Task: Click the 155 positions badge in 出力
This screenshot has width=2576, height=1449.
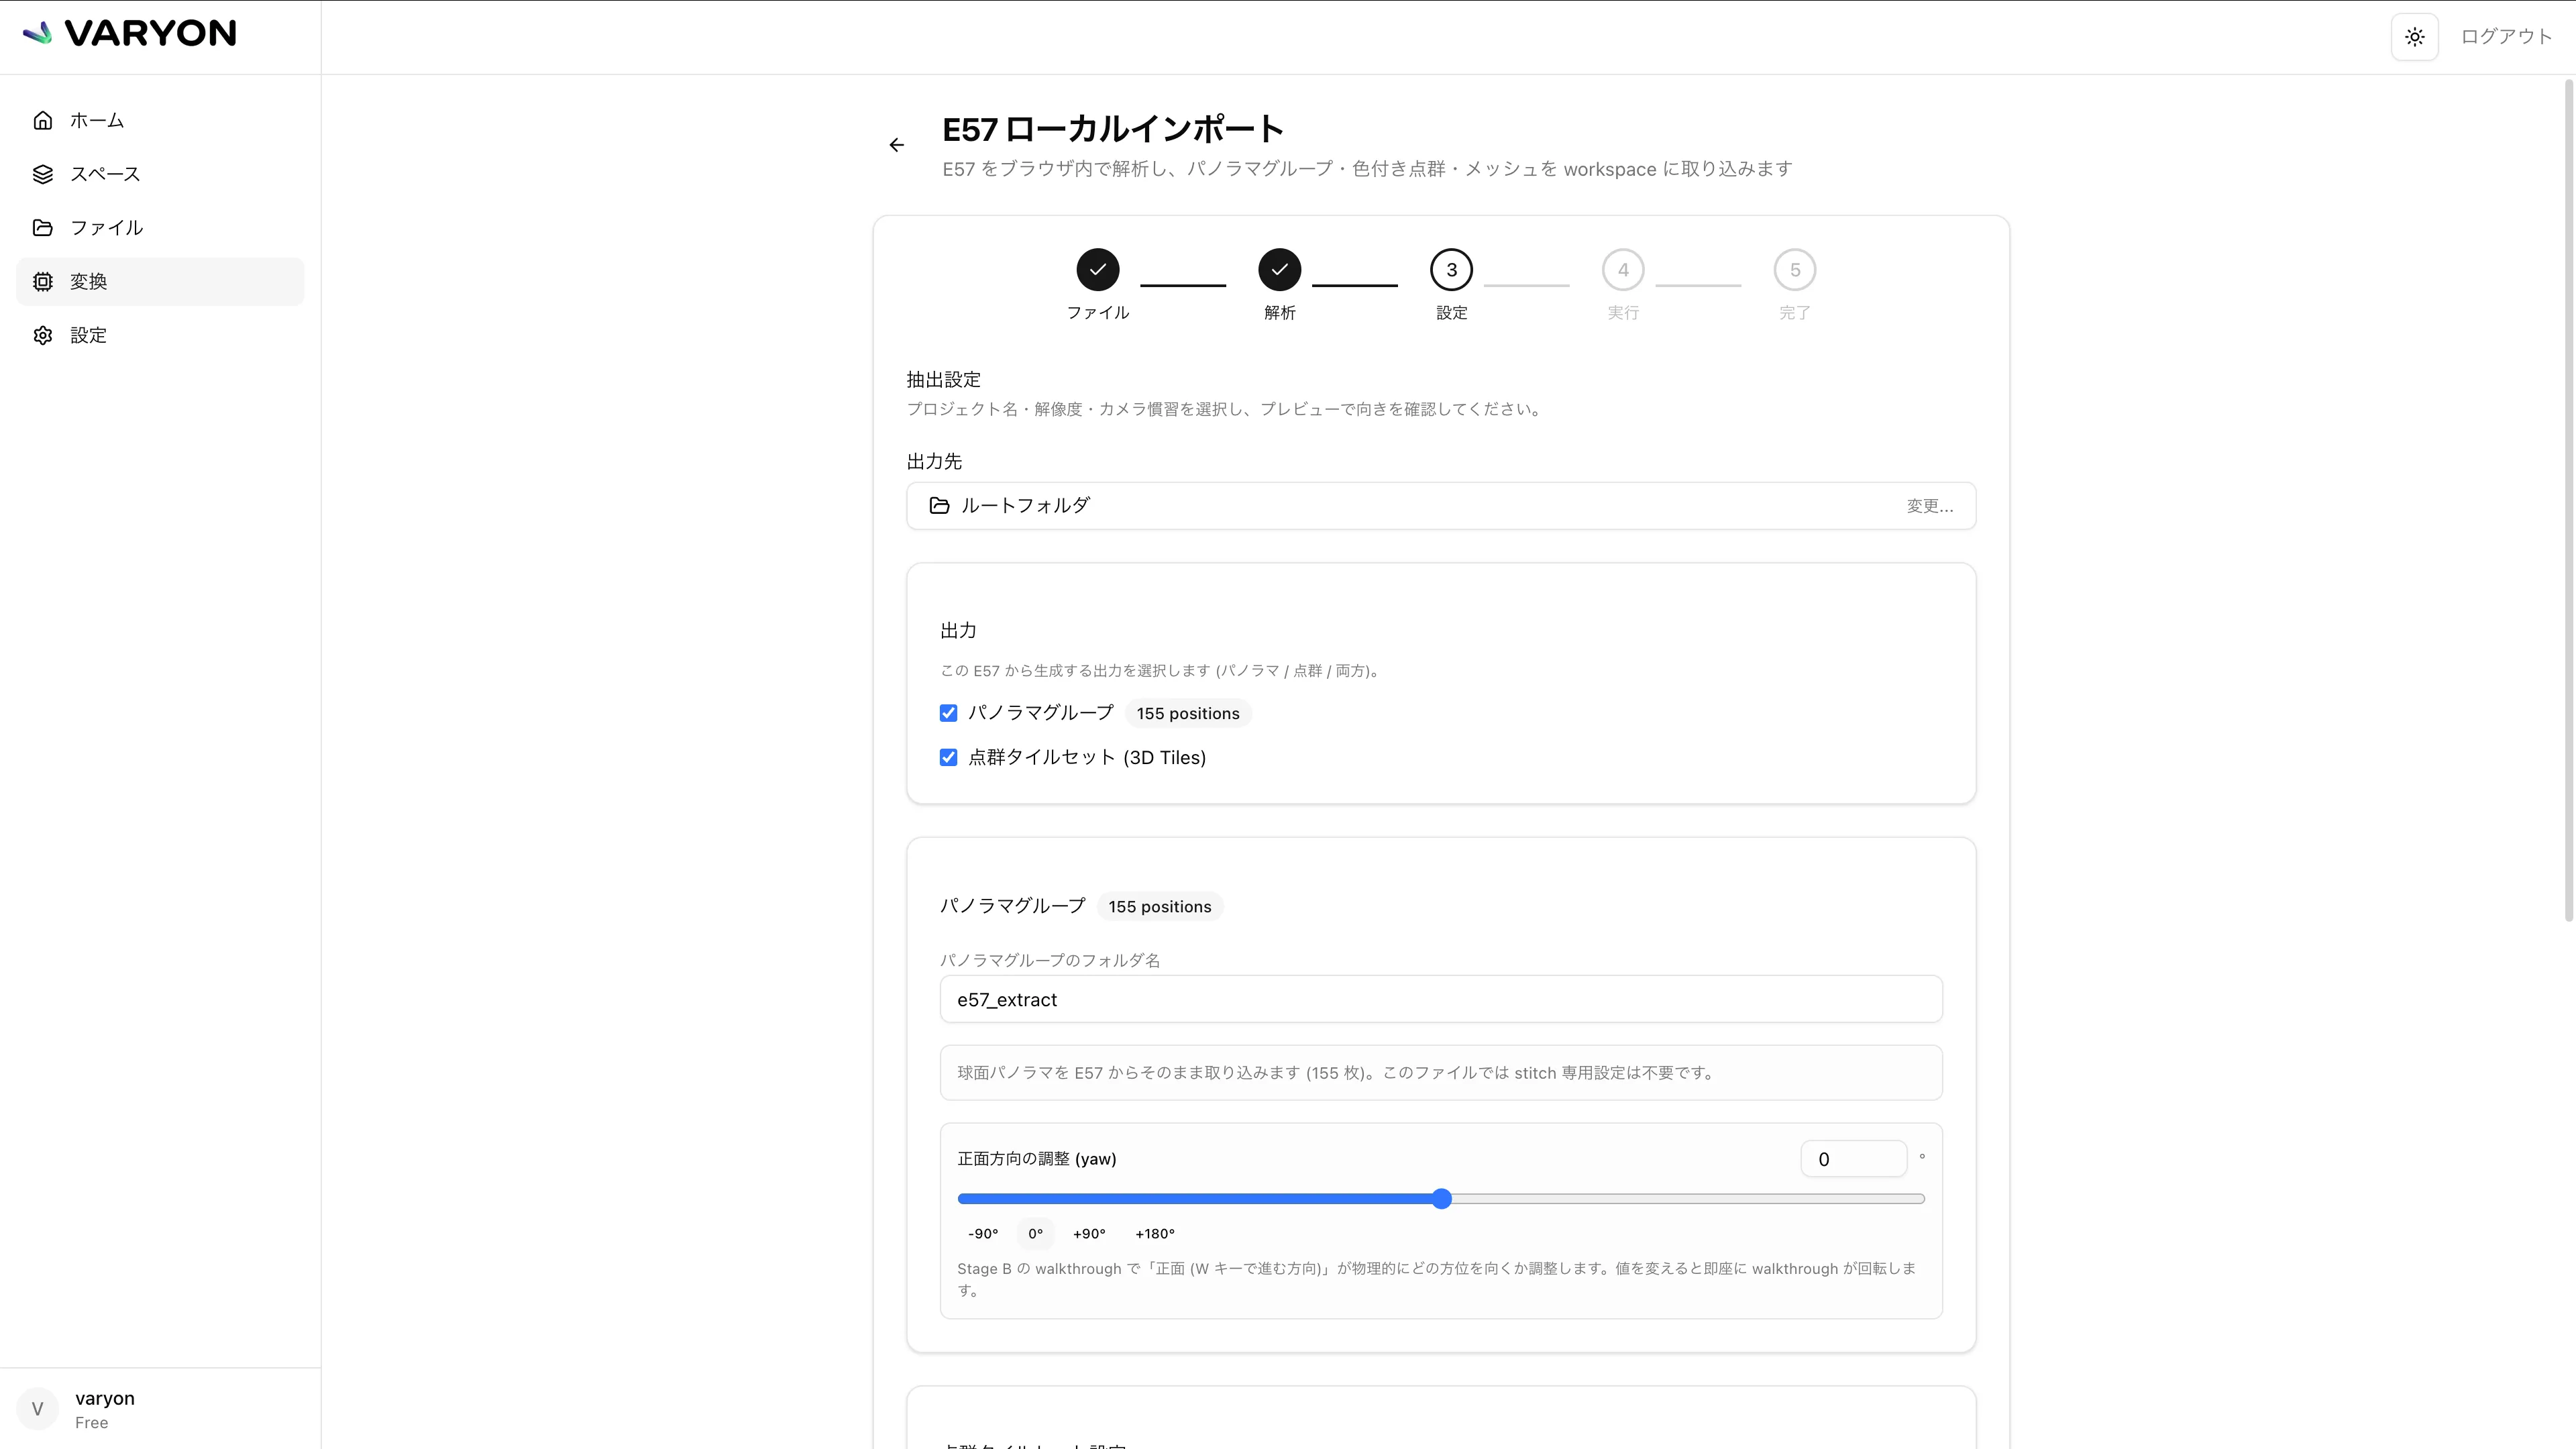Action: (1187, 713)
